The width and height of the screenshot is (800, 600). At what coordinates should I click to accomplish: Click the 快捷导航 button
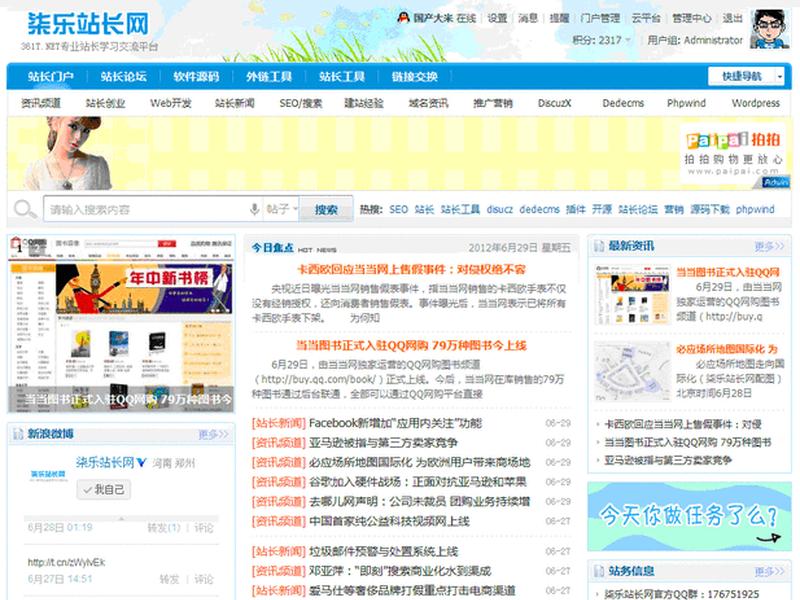pyautogui.click(x=741, y=77)
